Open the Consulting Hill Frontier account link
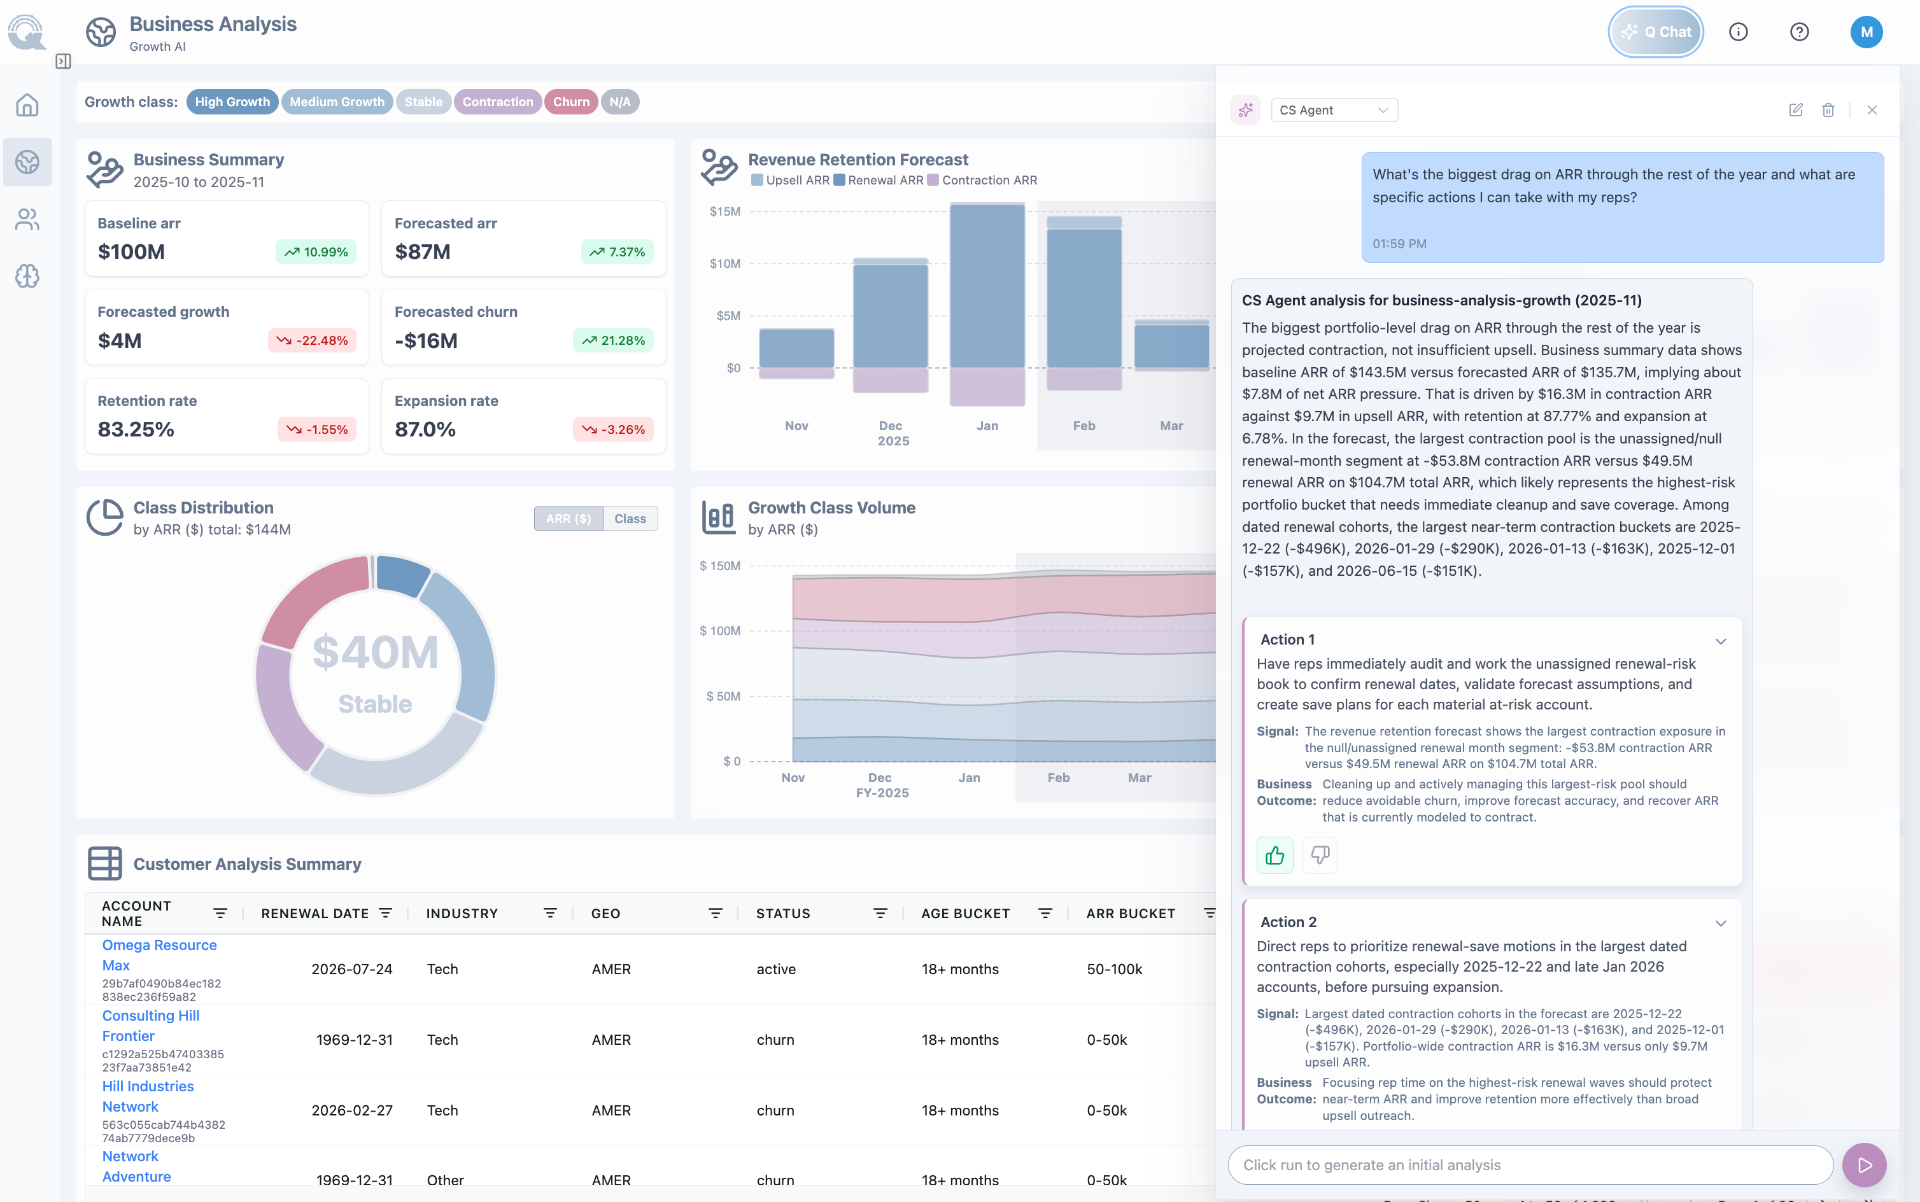1920x1202 pixels. point(151,1026)
